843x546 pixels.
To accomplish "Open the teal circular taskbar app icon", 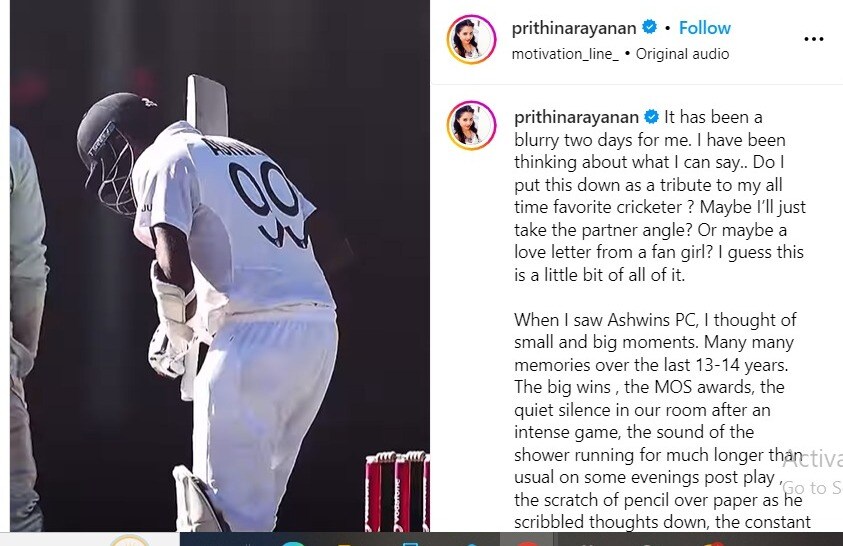I will (x=293, y=543).
